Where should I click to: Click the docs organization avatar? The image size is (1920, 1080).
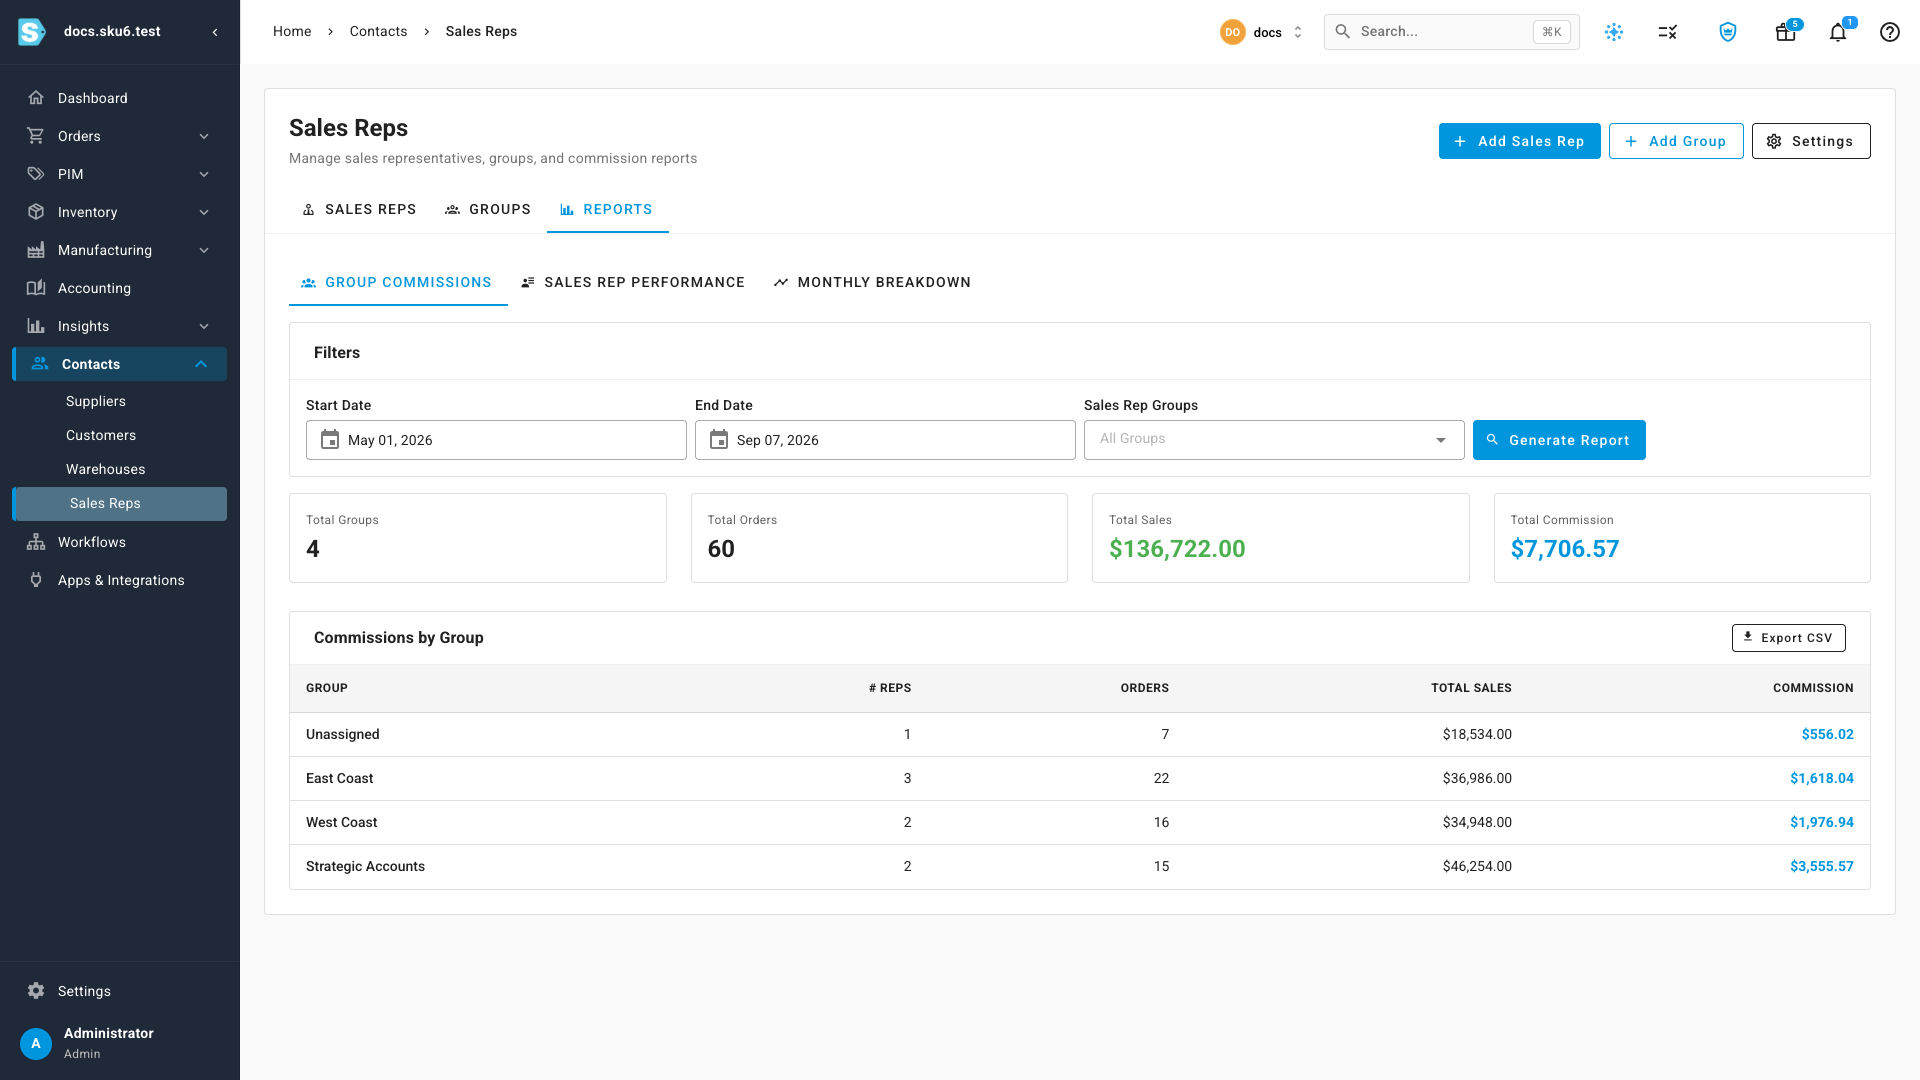click(x=1232, y=32)
